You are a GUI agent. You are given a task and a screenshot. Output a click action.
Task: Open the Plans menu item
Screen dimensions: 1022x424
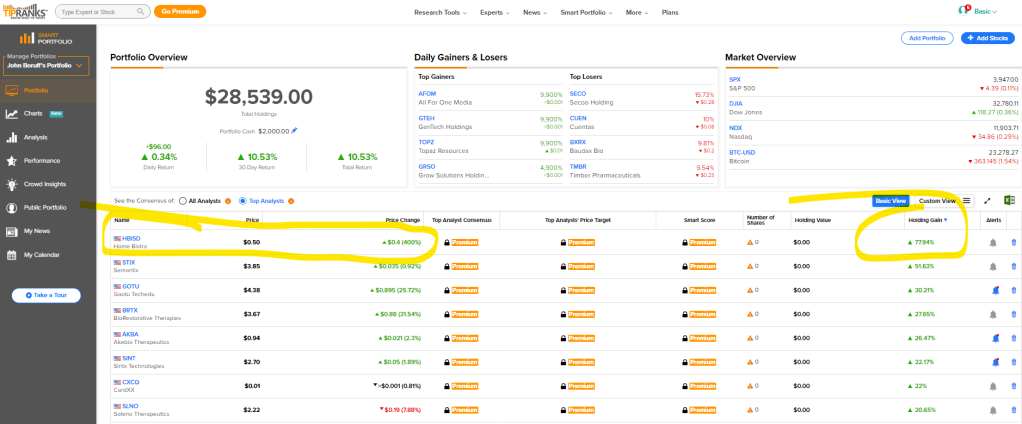click(x=698, y=12)
